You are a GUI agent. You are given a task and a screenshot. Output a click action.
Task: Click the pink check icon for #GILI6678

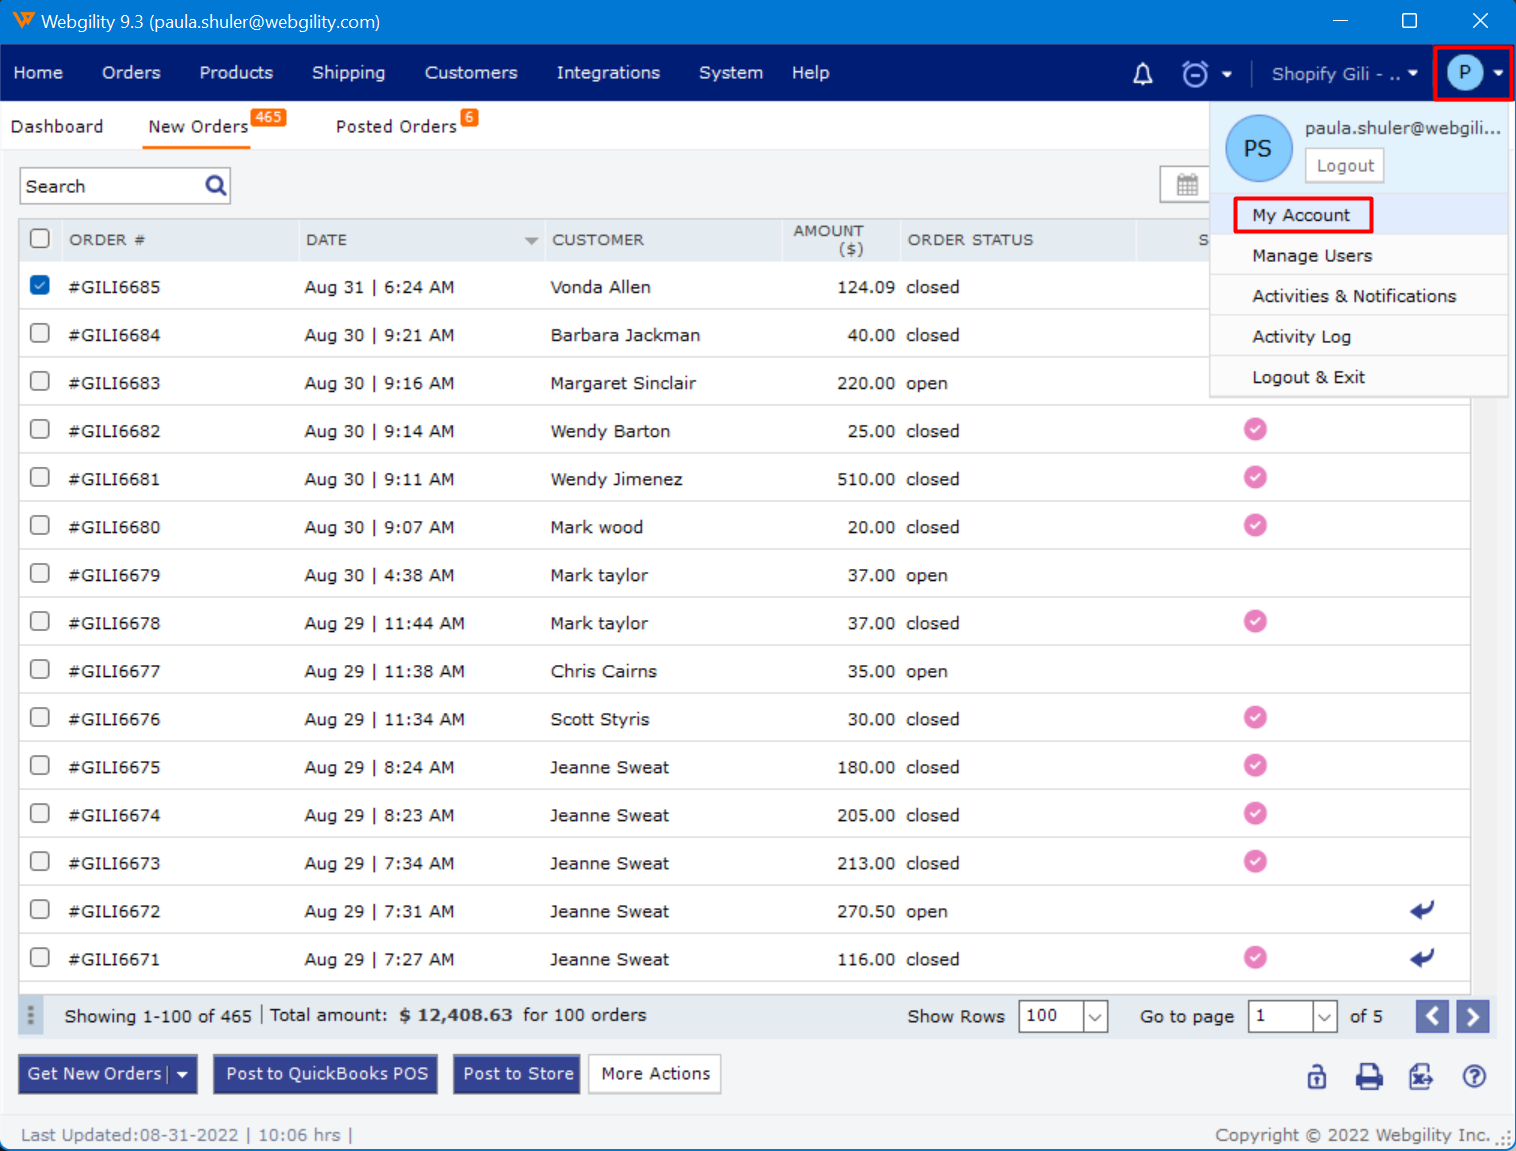coord(1255,621)
